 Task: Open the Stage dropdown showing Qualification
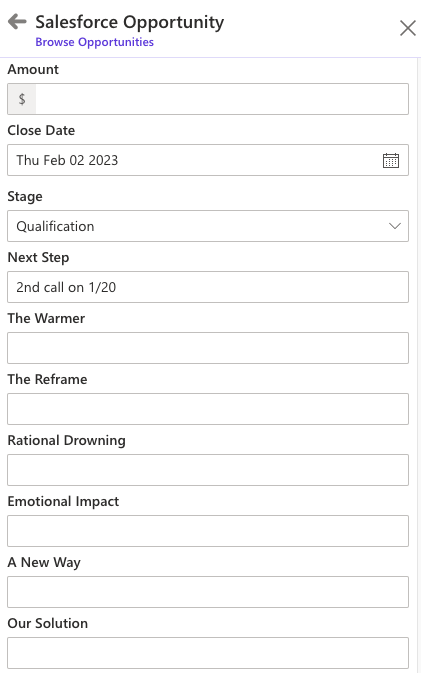click(x=208, y=226)
